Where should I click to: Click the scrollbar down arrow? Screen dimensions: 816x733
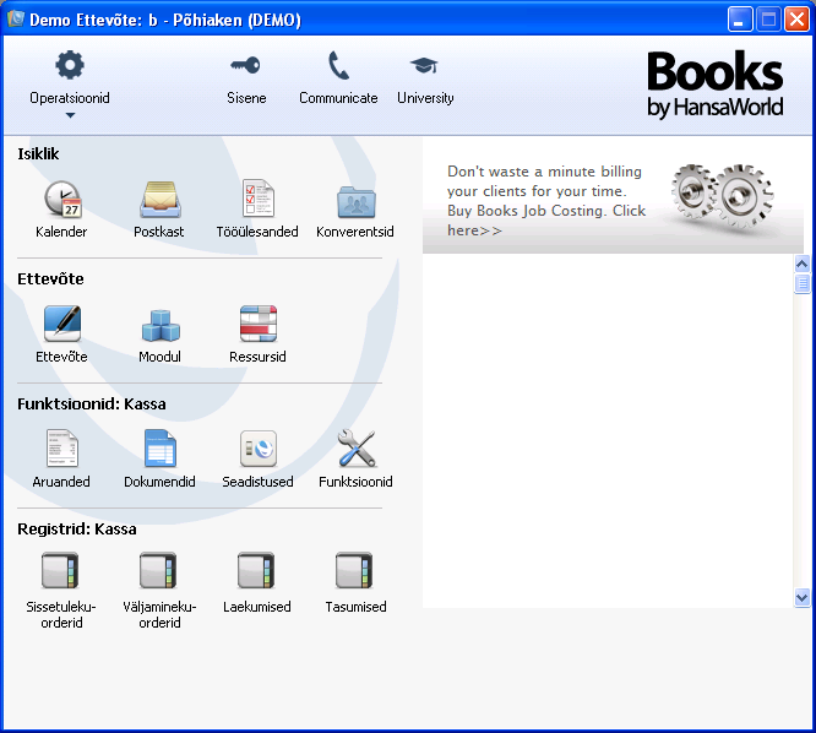(802, 598)
